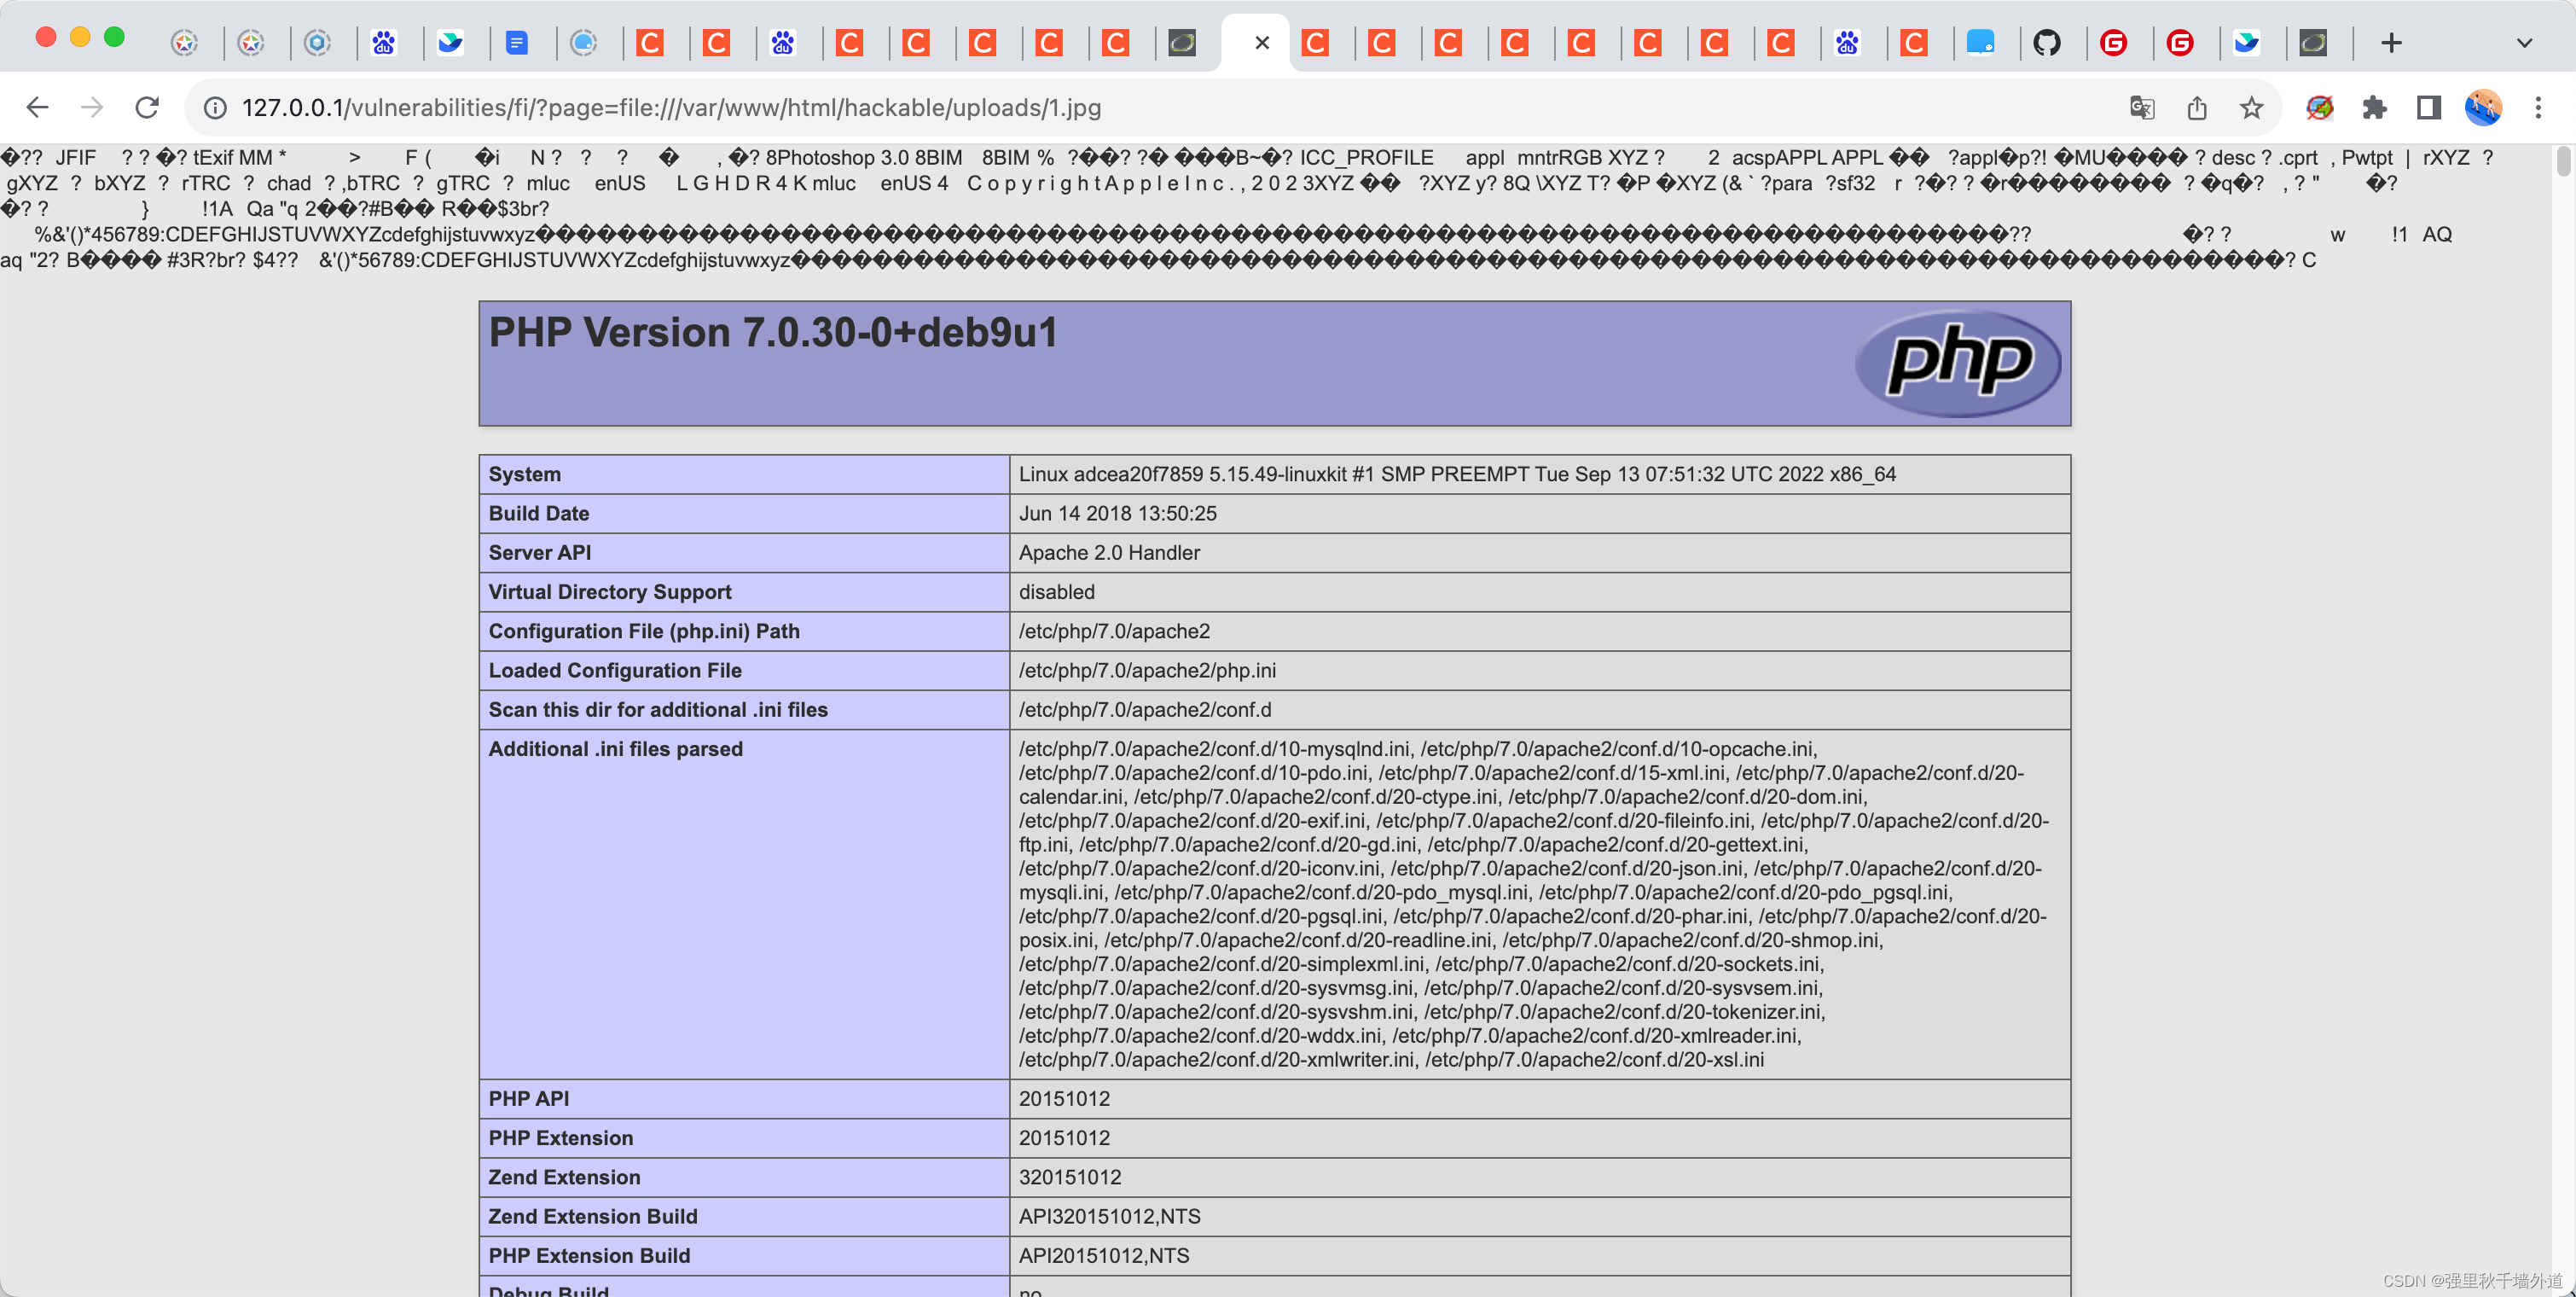Select the 'PHP Extension' label

click(x=561, y=1138)
